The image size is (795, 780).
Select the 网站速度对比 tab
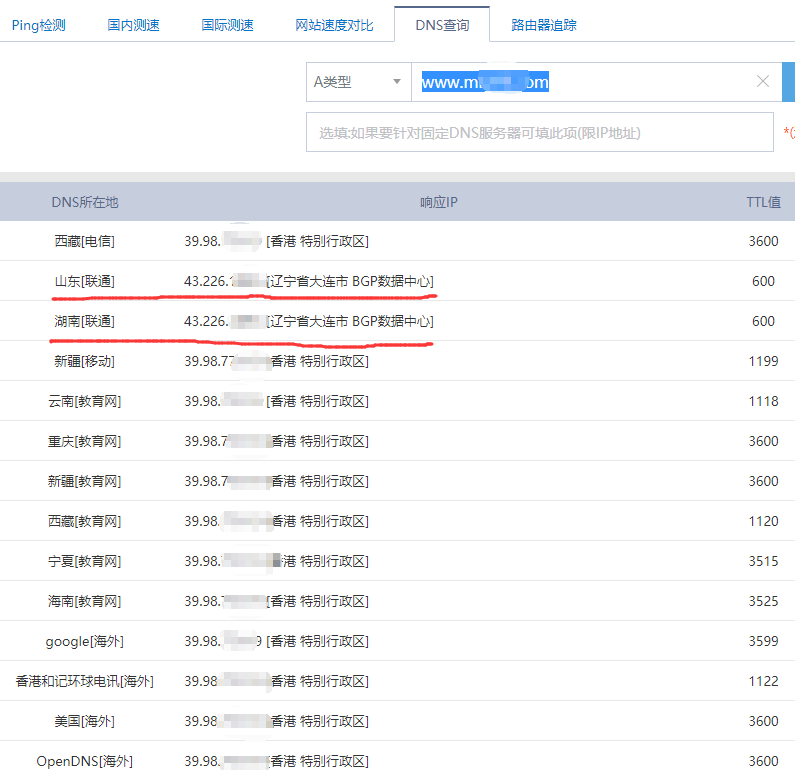334,25
